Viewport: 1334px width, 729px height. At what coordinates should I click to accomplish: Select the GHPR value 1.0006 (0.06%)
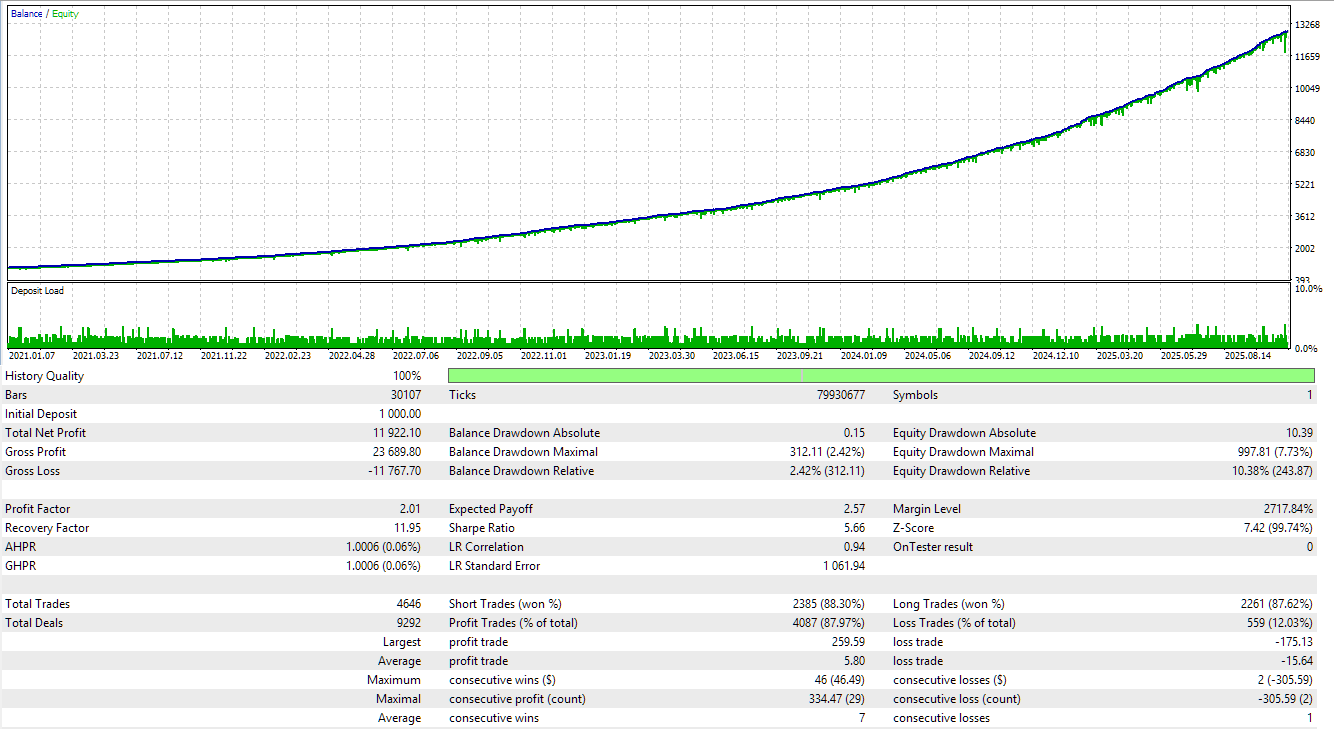pyautogui.click(x=383, y=566)
